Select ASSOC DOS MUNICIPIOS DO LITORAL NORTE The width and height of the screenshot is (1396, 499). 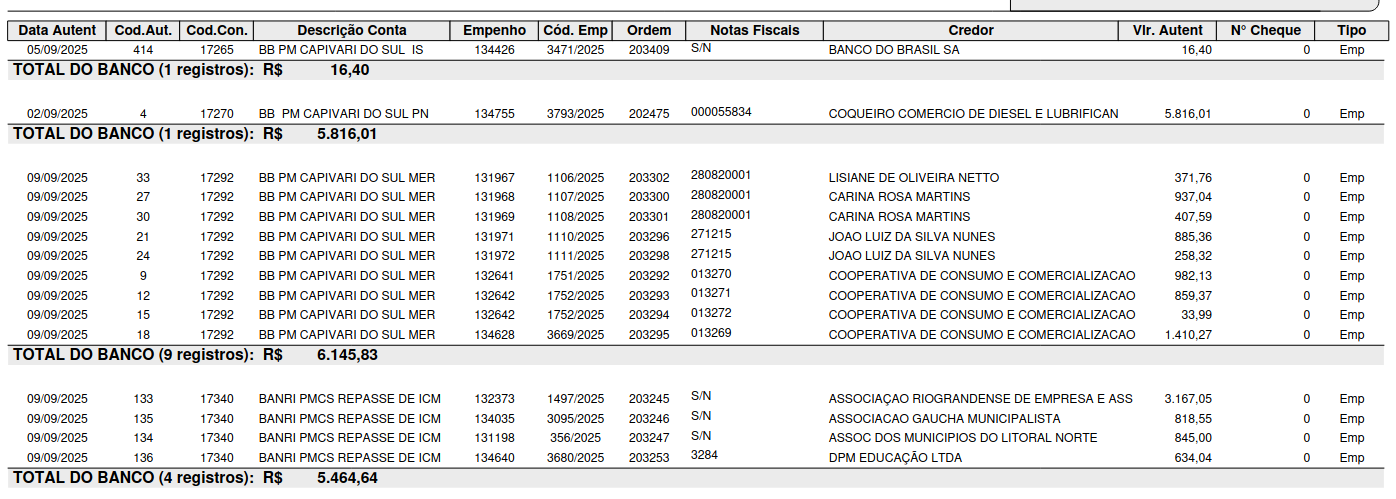(962, 438)
